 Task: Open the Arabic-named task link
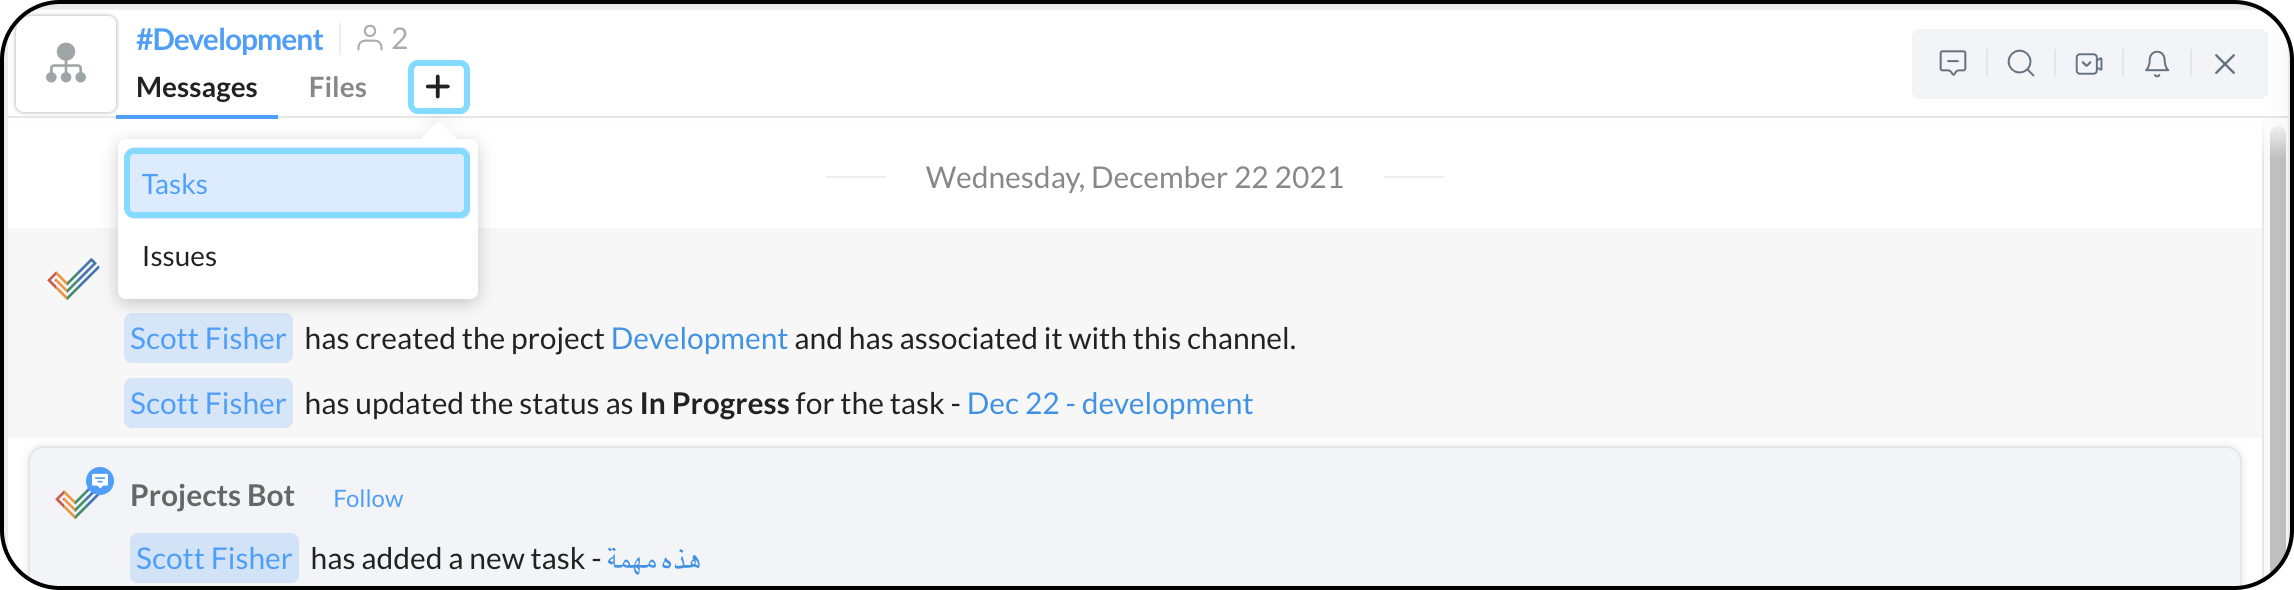click(654, 559)
